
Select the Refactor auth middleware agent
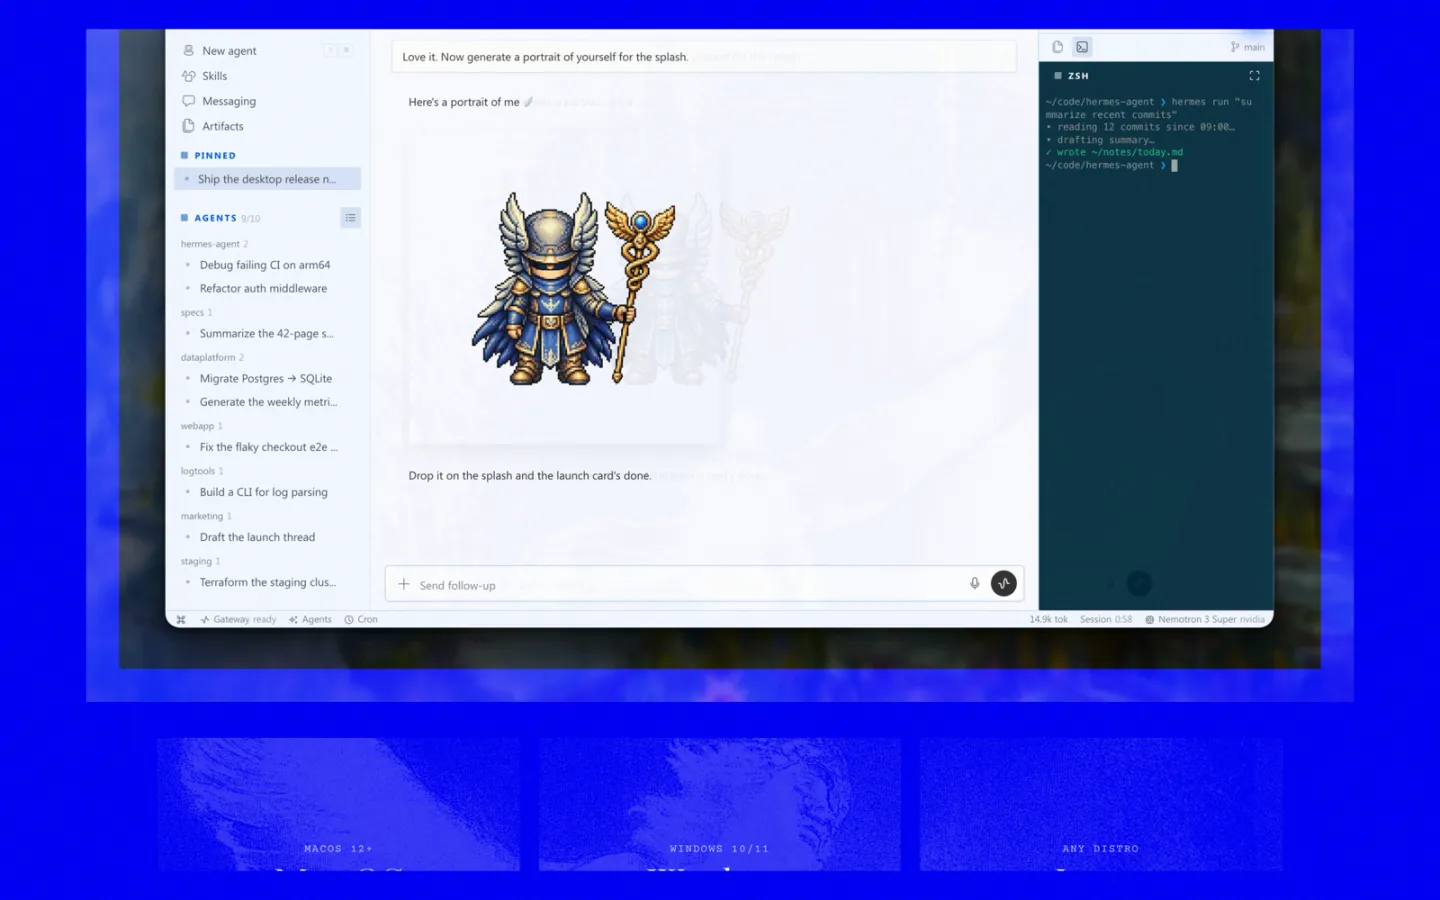(263, 288)
